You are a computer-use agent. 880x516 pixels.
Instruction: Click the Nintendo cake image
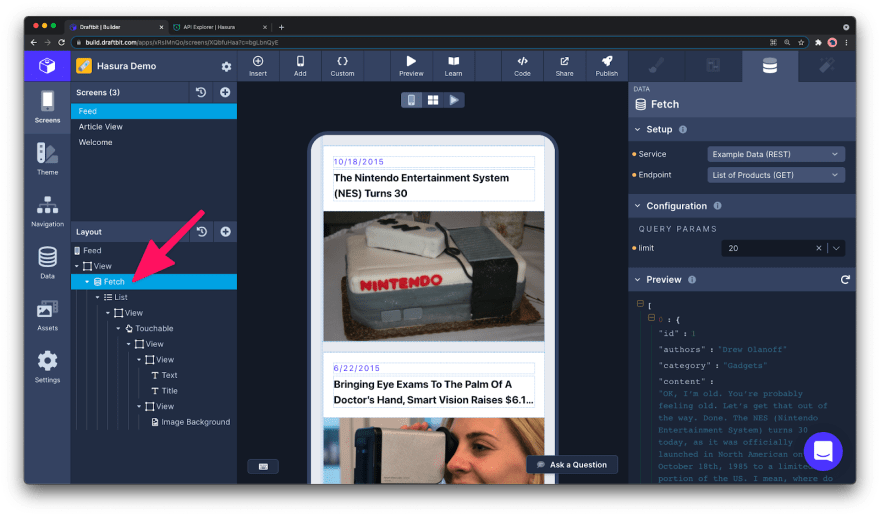[x=433, y=276]
